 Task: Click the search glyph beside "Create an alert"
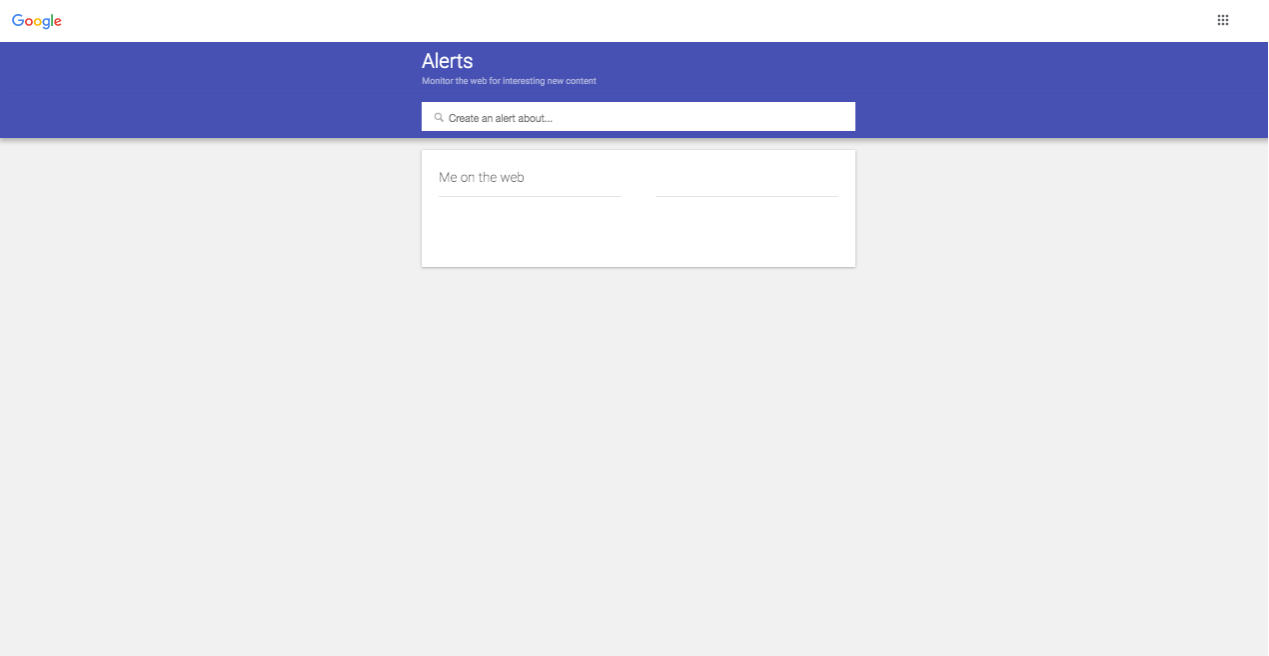[x=438, y=117]
